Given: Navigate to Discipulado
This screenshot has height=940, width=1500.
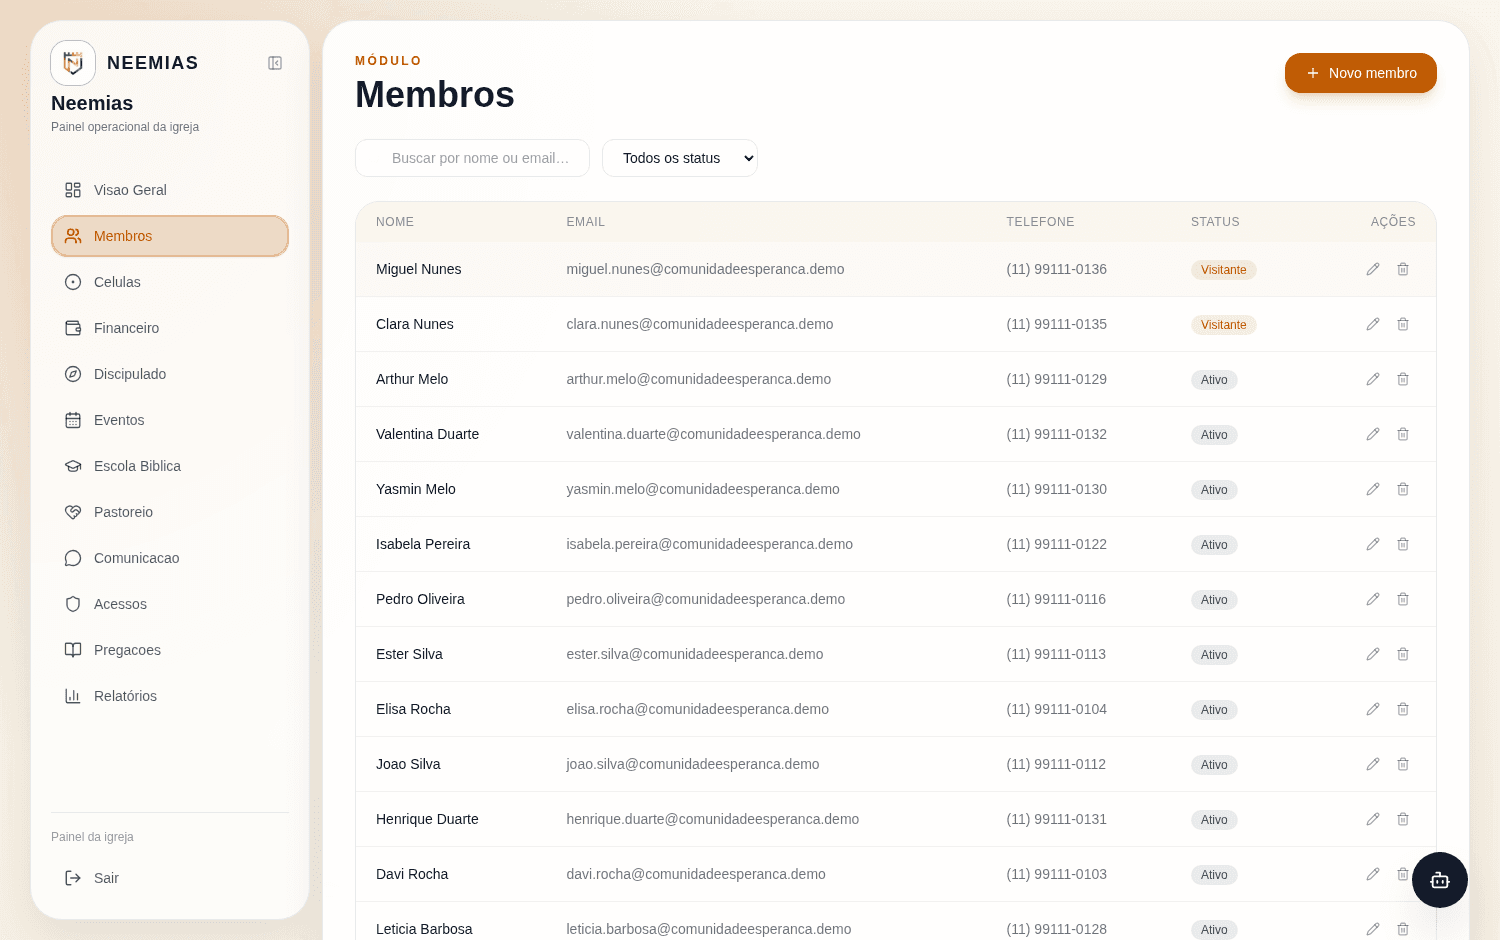Looking at the screenshot, I should tap(170, 374).
